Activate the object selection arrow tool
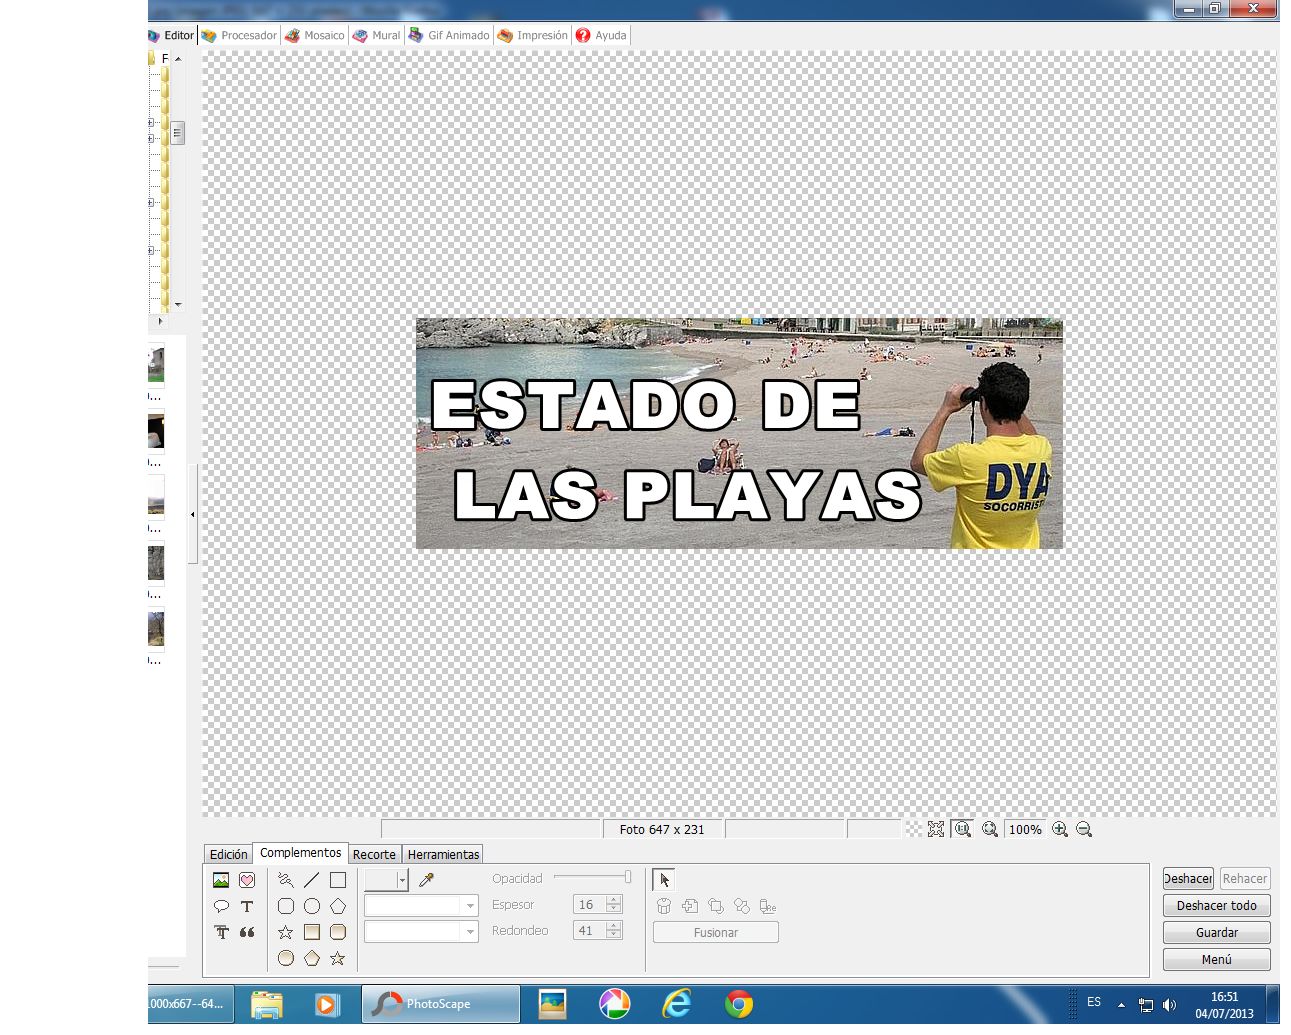Viewport: 1291px width, 1035px height. coord(664,880)
